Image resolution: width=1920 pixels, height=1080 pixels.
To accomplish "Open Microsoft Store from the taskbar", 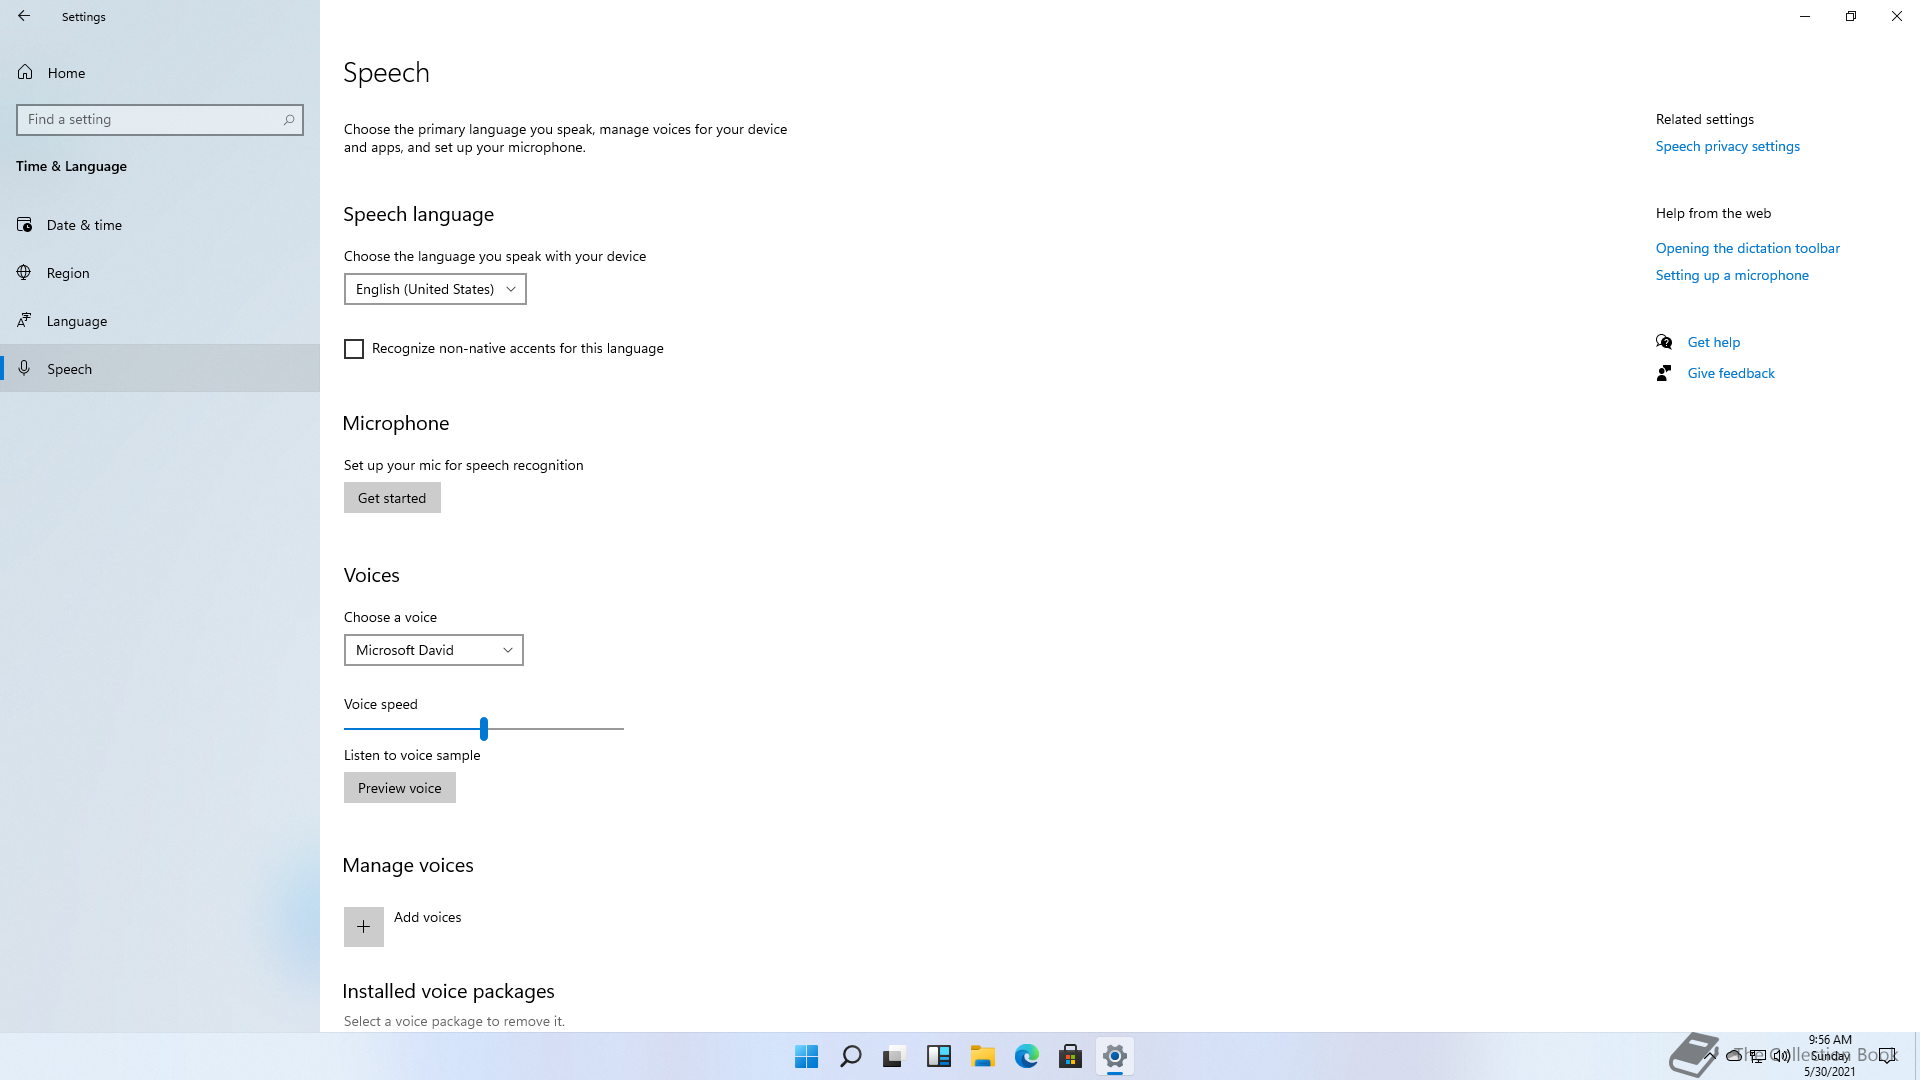I will [x=1070, y=1056].
